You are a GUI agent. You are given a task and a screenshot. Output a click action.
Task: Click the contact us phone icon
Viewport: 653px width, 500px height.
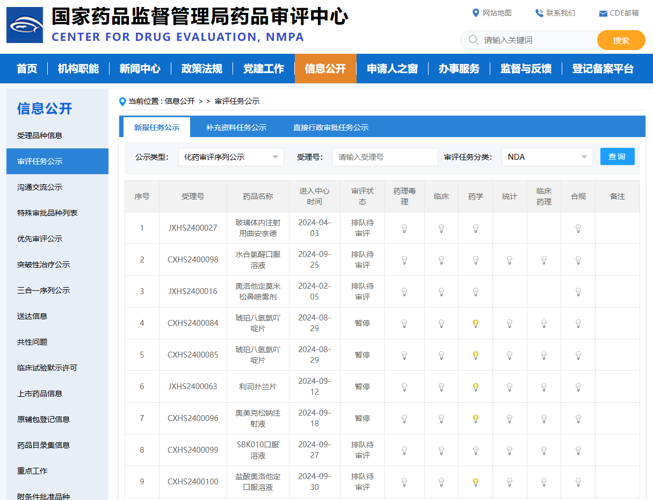(539, 13)
